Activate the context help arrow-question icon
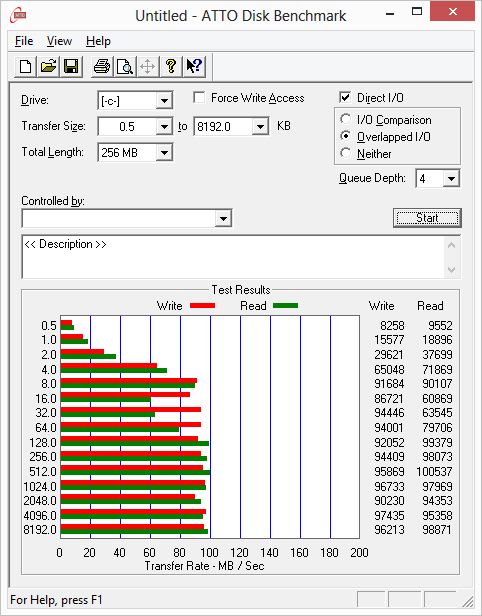Image resolution: width=482 pixels, height=616 pixels. click(x=194, y=66)
